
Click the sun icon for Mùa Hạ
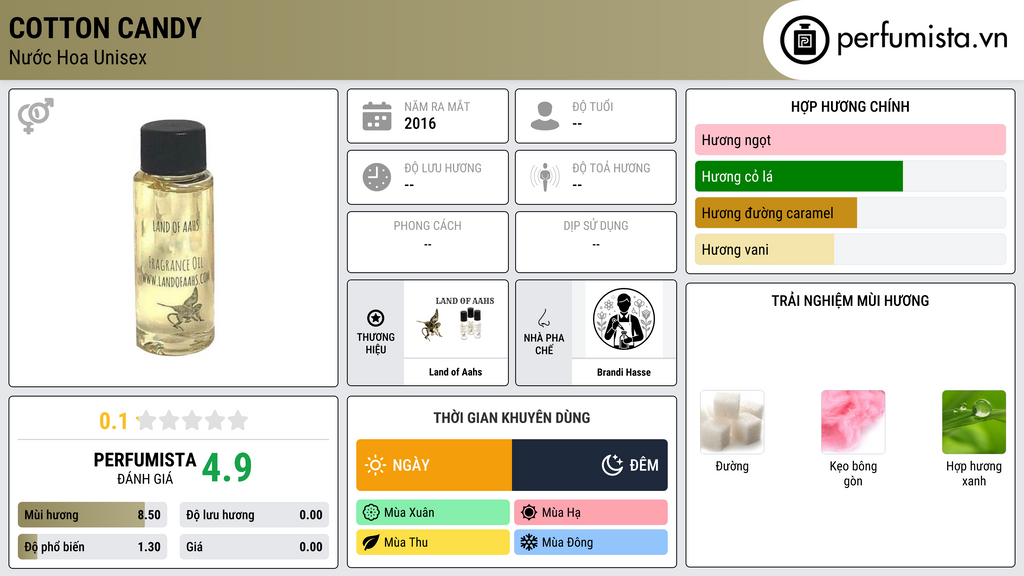(529, 513)
